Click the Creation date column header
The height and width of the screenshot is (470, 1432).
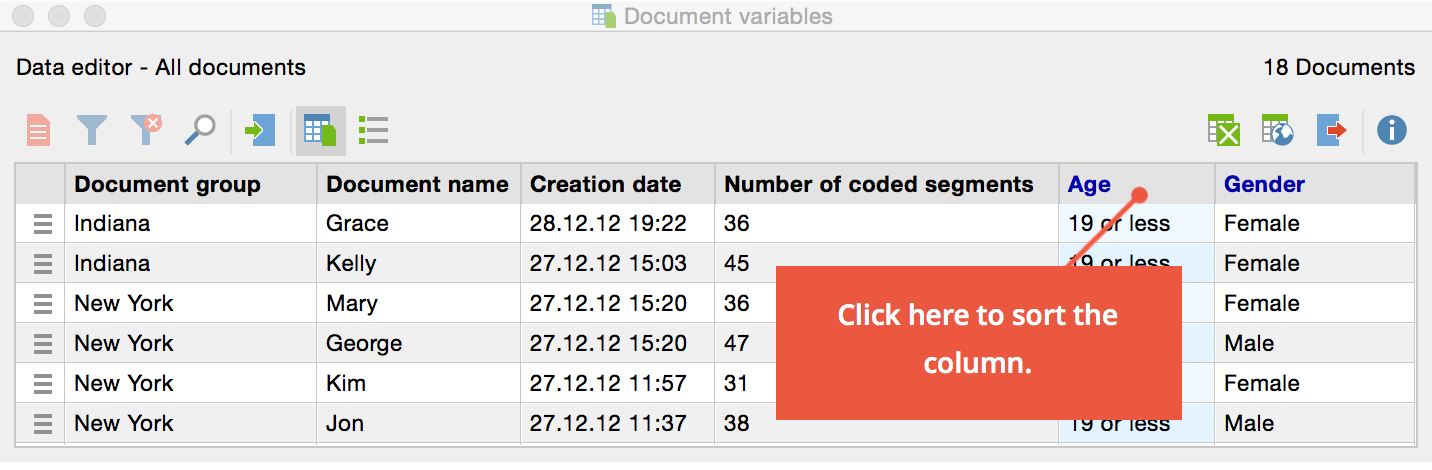[605, 184]
